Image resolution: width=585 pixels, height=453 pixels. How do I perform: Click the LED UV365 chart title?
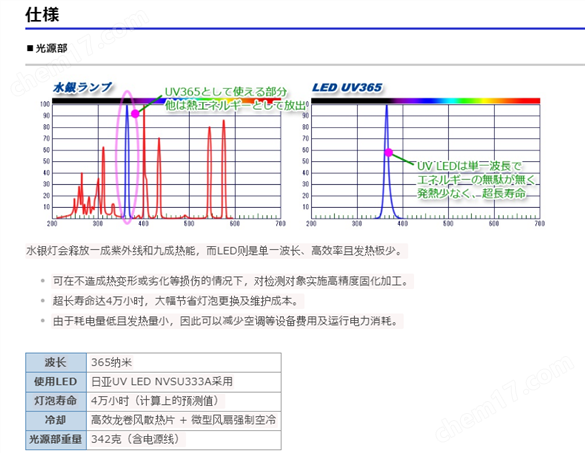[347, 88]
